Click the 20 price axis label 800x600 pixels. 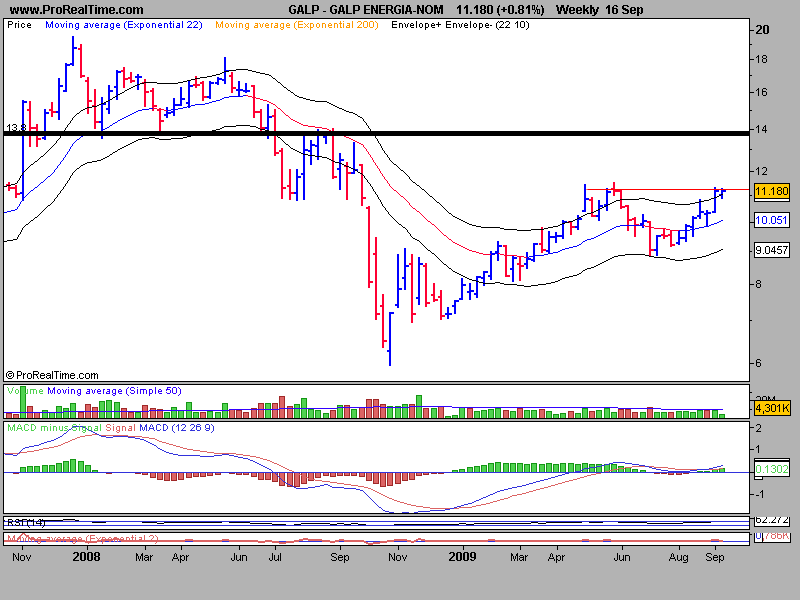(x=762, y=30)
